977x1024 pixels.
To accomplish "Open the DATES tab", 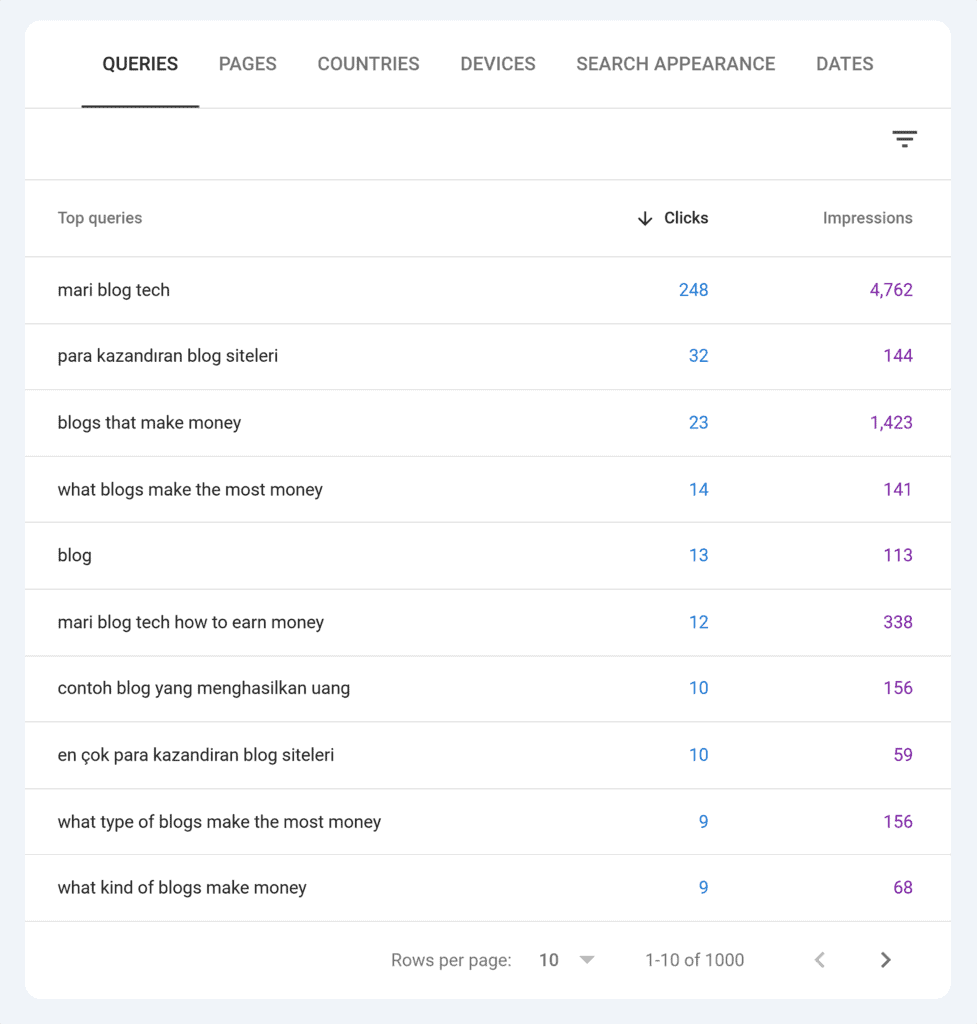I will click(844, 63).
